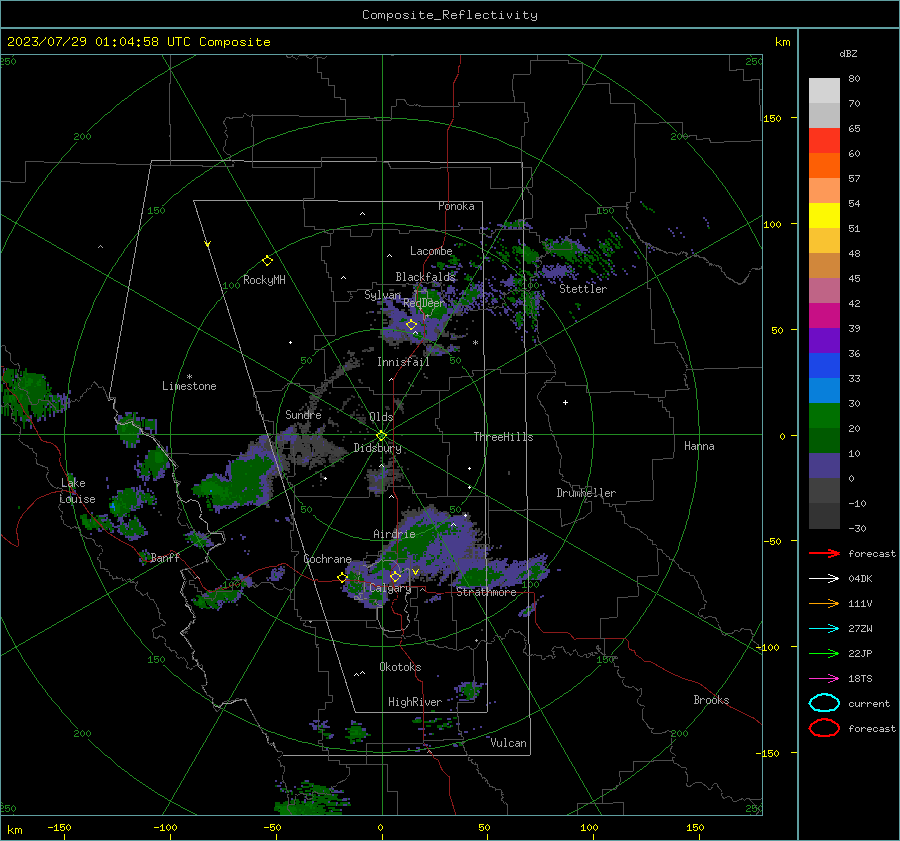Select the bright yellow 51 dBZ swatch
This screenshot has height=841, width=900.
pyautogui.click(x=824, y=216)
